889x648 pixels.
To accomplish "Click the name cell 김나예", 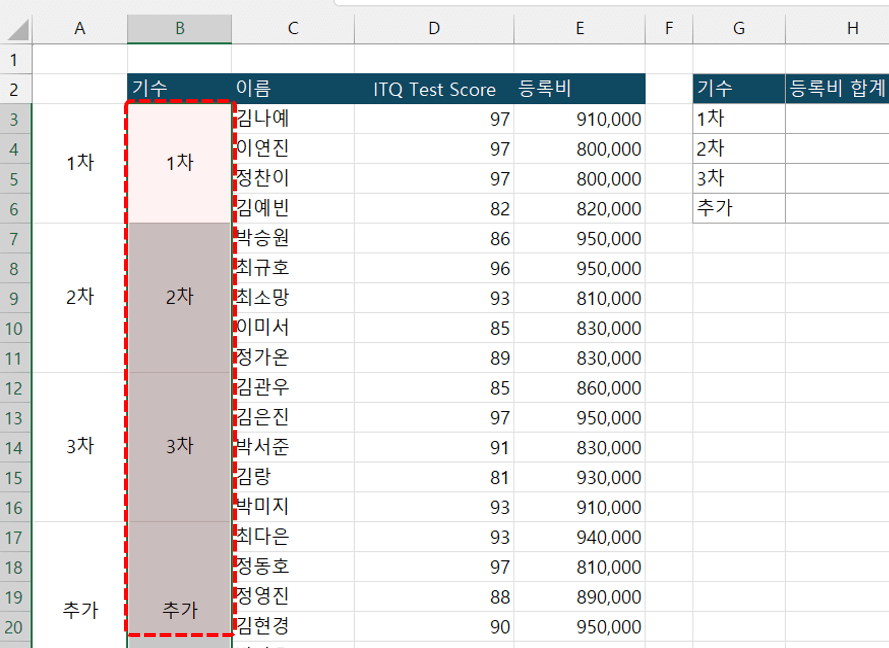I will coord(293,119).
